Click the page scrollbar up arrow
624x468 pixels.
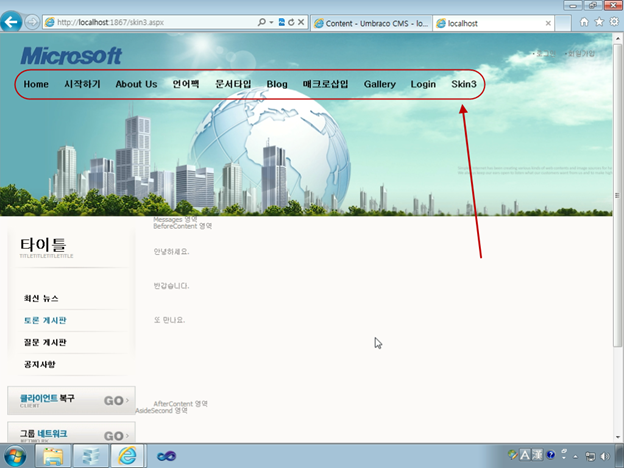pyautogui.click(x=618, y=39)
